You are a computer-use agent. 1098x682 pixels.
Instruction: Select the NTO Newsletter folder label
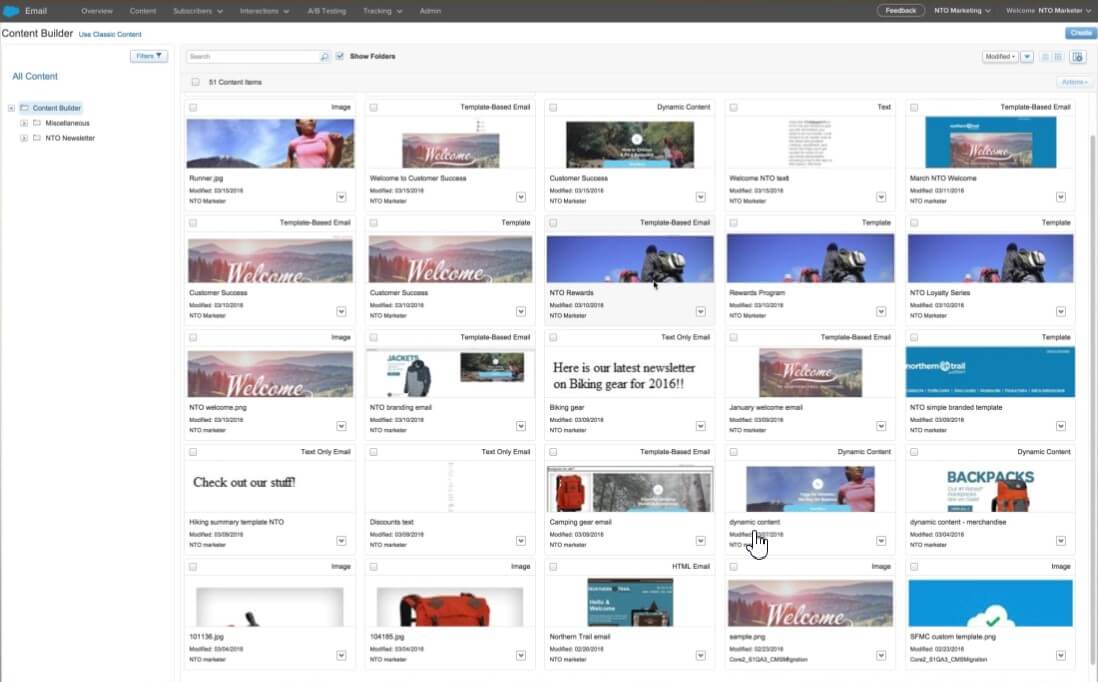click(x=70, y=138)
